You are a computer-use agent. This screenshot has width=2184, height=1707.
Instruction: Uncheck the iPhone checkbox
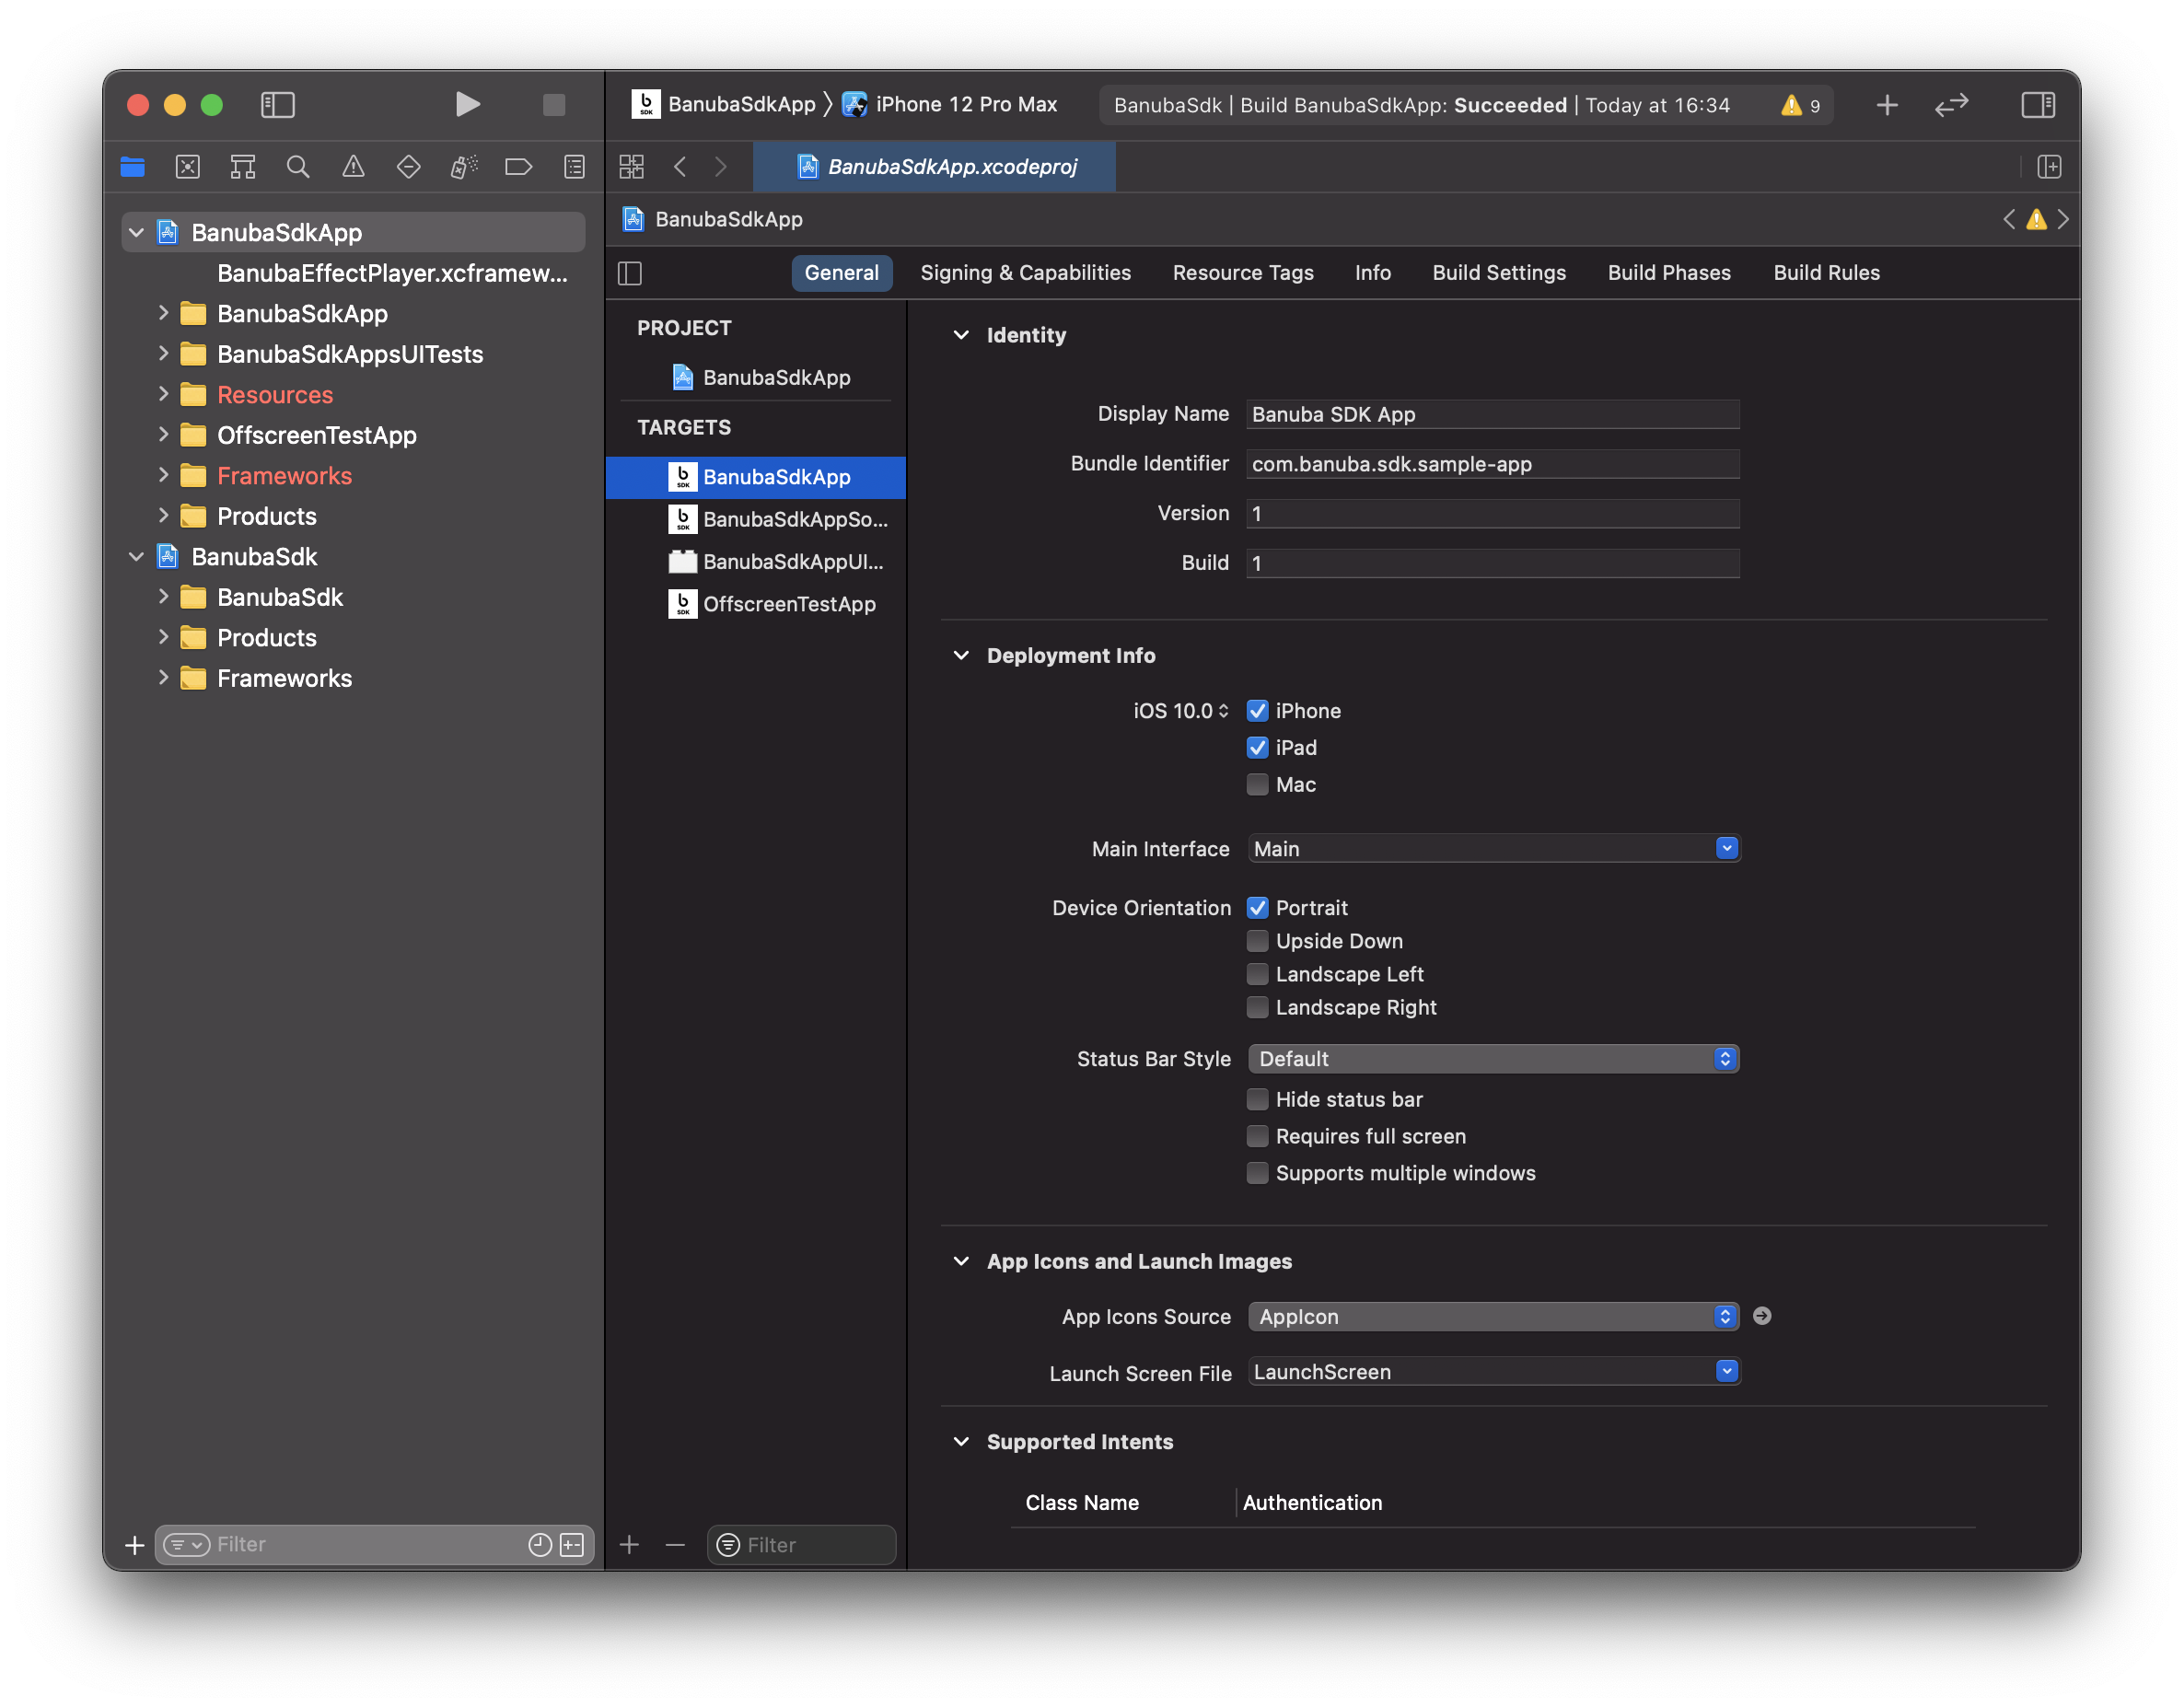pos(1257,711)
